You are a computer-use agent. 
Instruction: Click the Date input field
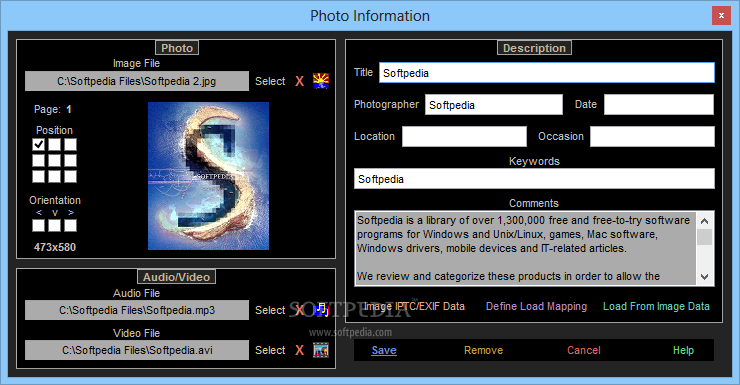[659, 105]
